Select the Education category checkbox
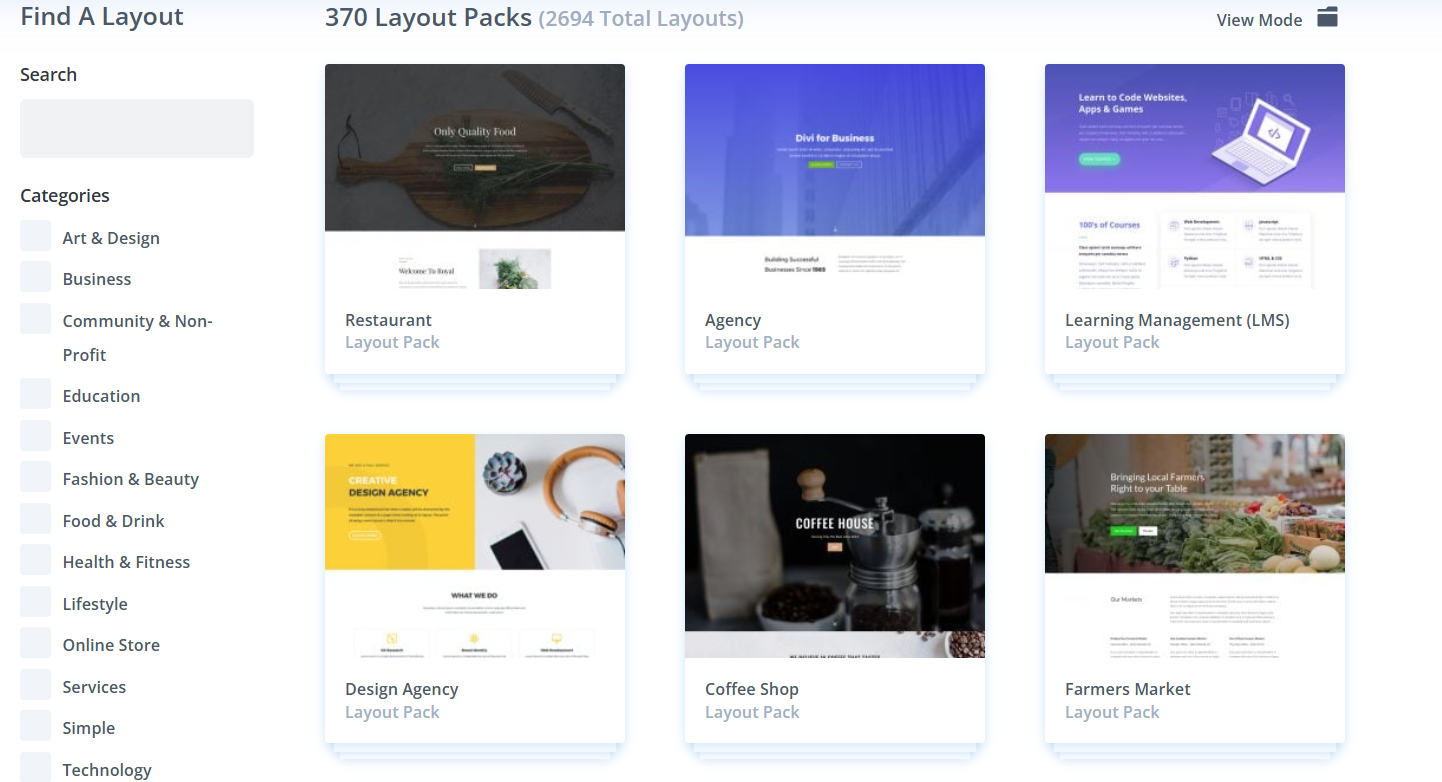Screen dimensions: 1442x782 (36, 395)
